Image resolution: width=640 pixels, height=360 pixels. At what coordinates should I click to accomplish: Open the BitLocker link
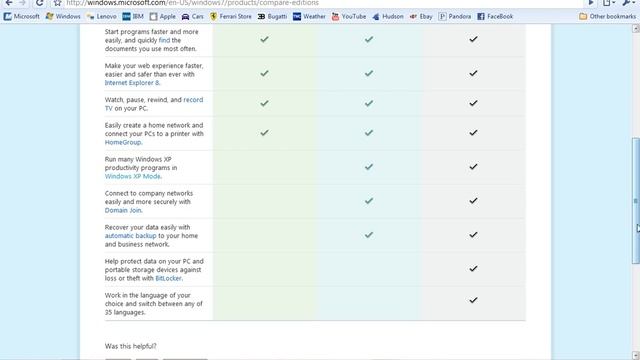[x=168, y=278]
